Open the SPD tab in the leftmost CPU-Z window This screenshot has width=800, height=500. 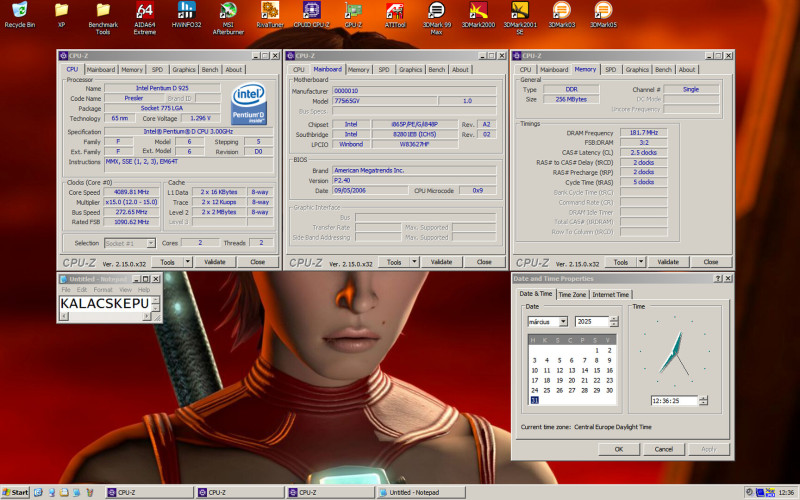click(x=157, y=70)
